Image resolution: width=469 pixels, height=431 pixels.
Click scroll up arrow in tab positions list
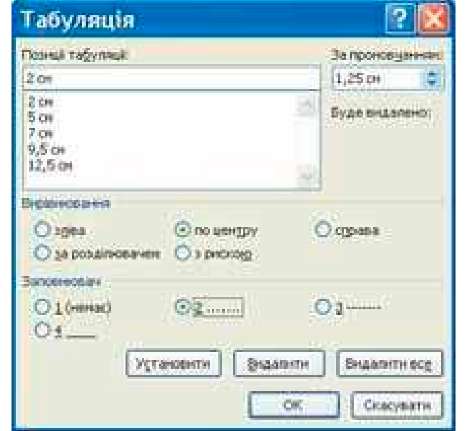point(306,106)
